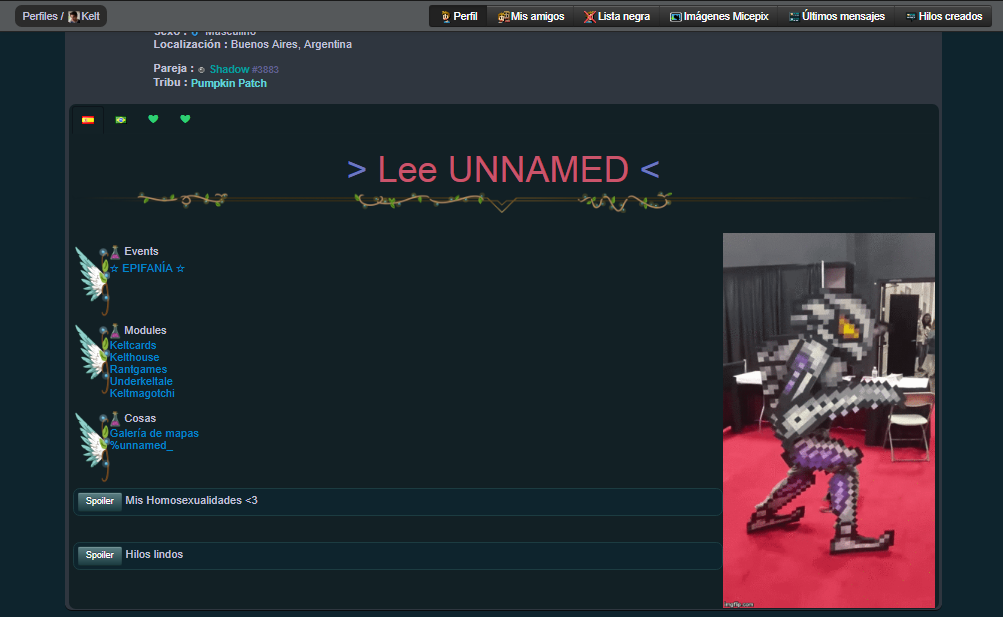Click the Kelt avatar icon in breadcrumb

pyautogui.click(x=74, y=17)
